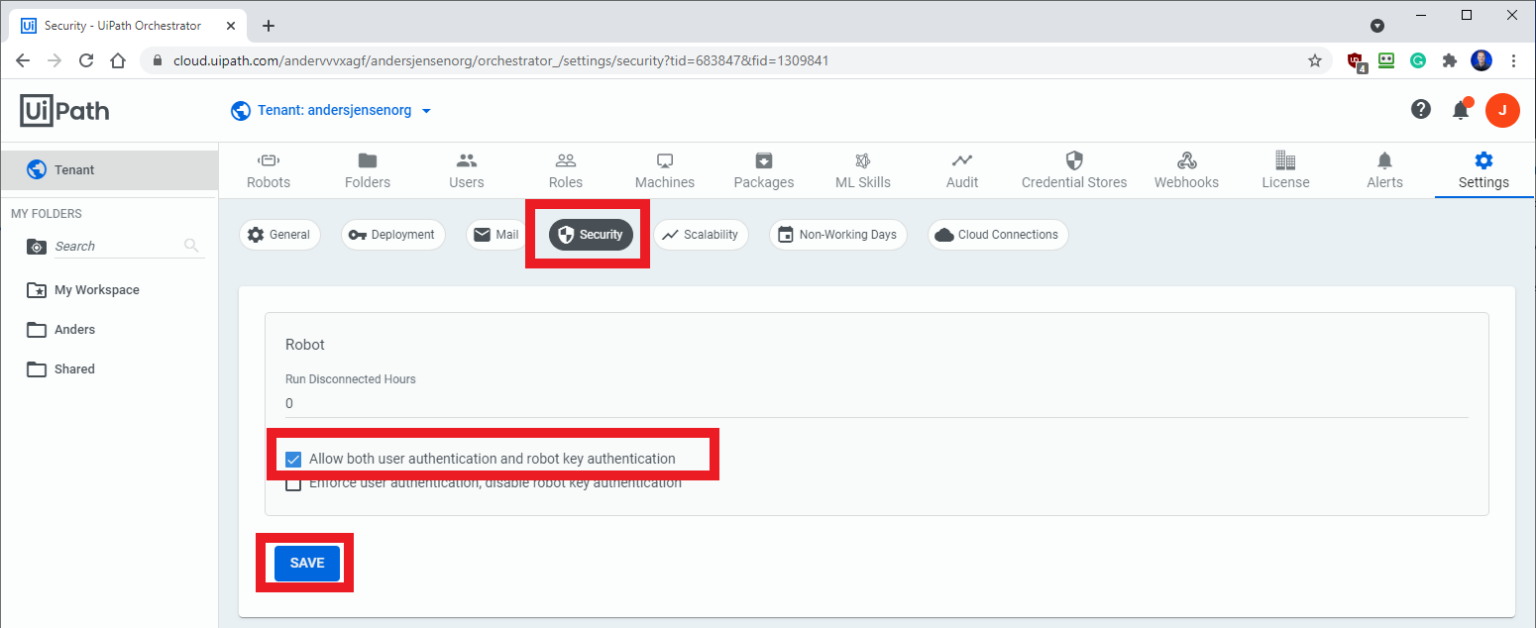Open the Audit log section
The image size is (1536, 628).
(x=961, y=169)
